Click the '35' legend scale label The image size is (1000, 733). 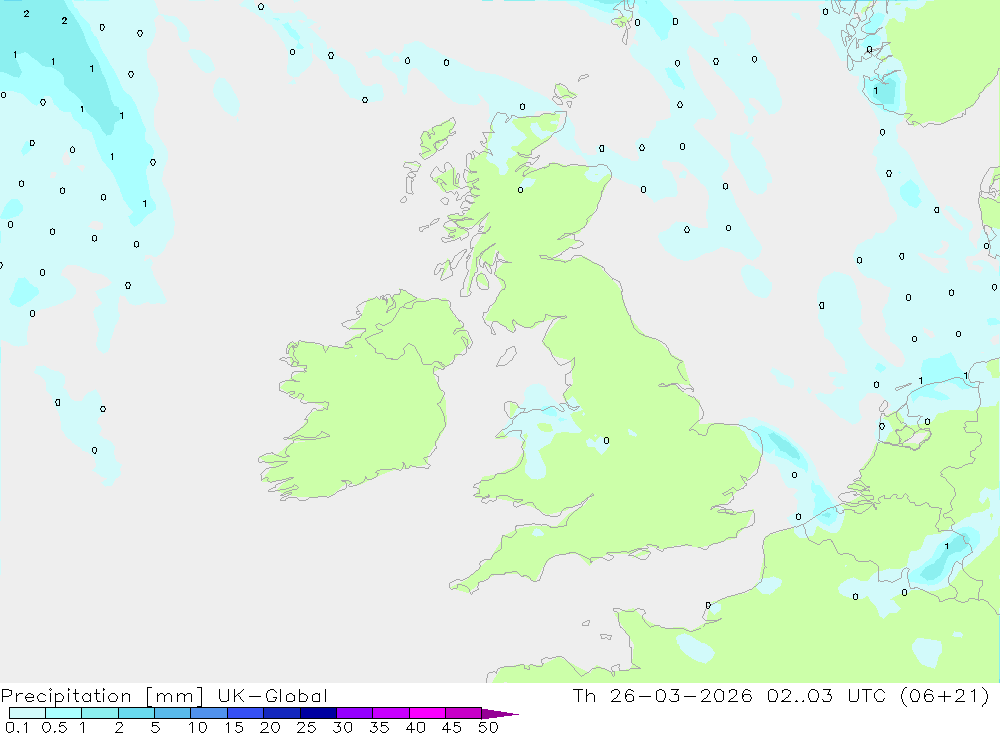[x=379, y=727]
